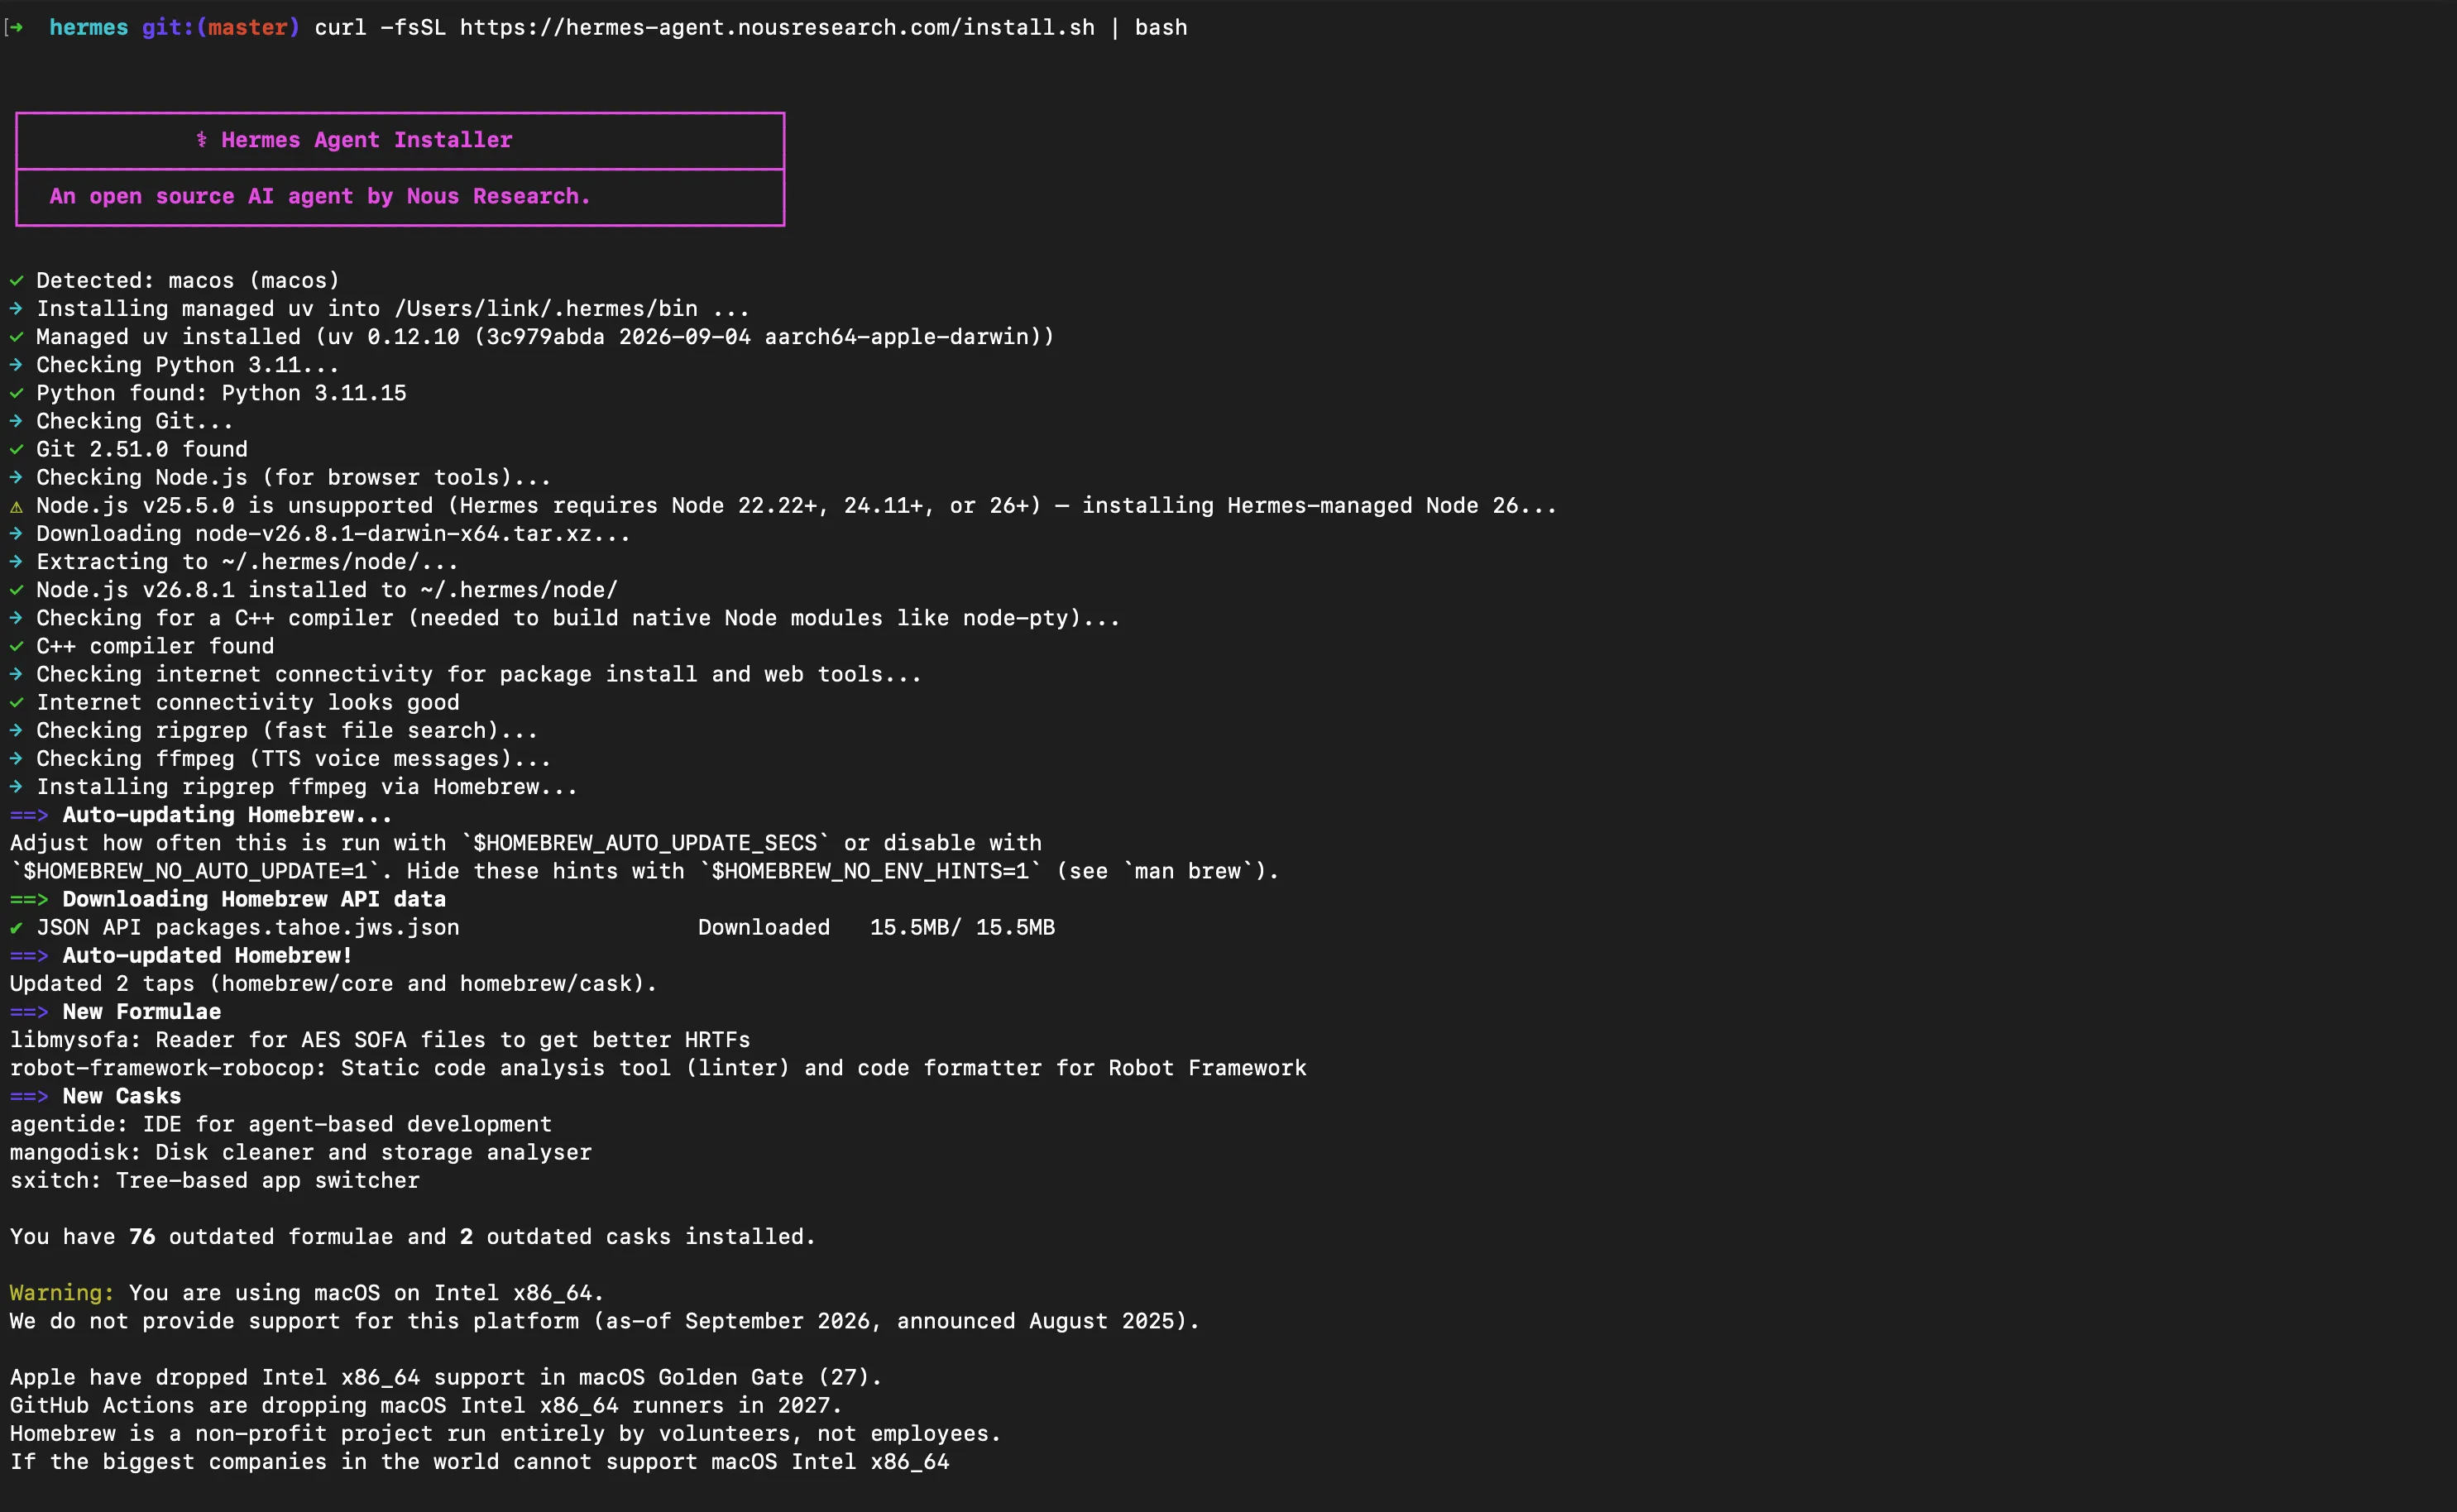
Task: Click the warning triangle before the Node.js v25.5.0 line
Action: coord(16,507)
